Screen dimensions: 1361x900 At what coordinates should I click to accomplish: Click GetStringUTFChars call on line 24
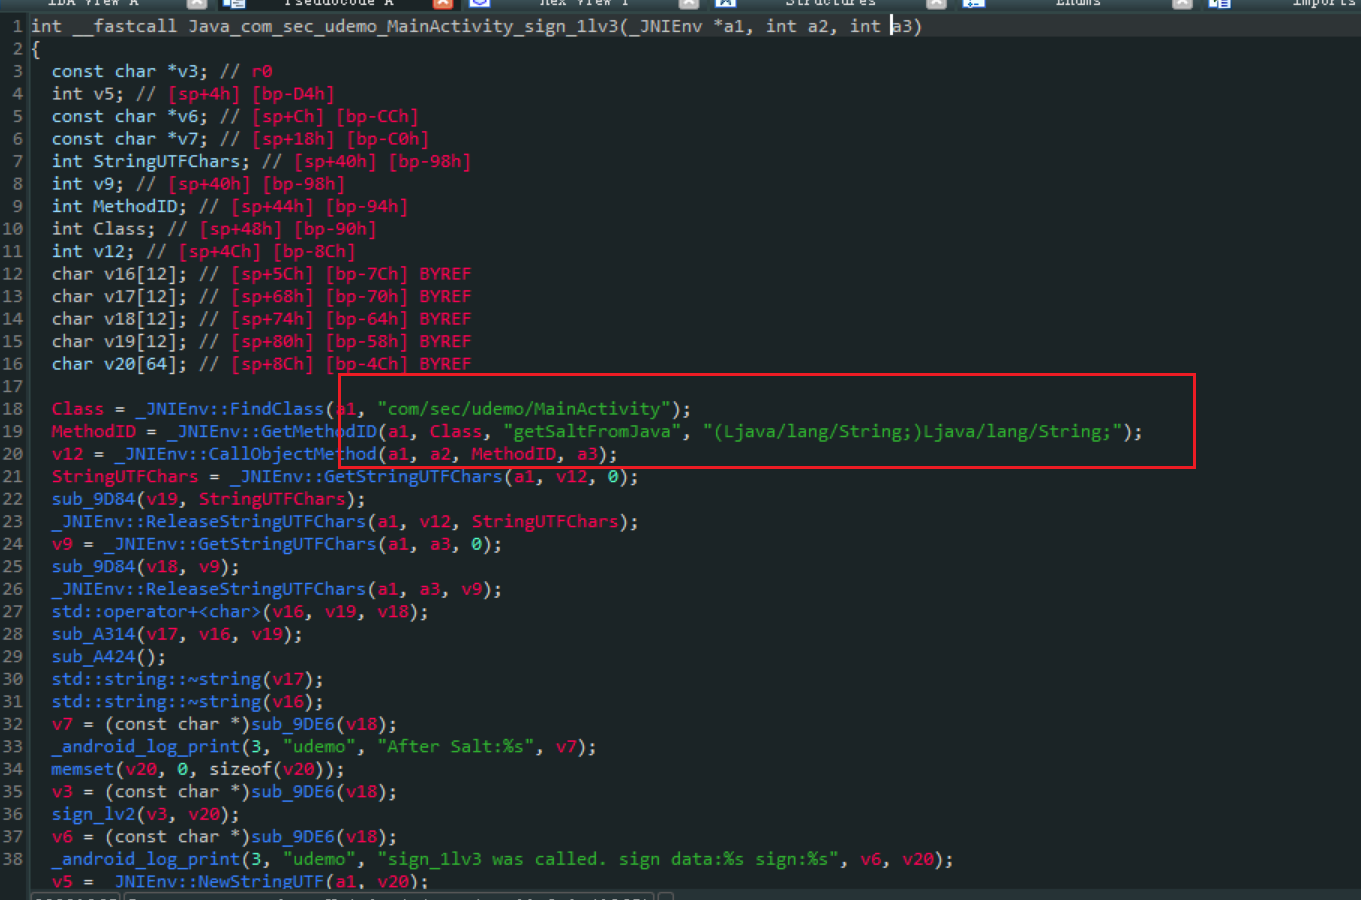[x=240, y=544]
